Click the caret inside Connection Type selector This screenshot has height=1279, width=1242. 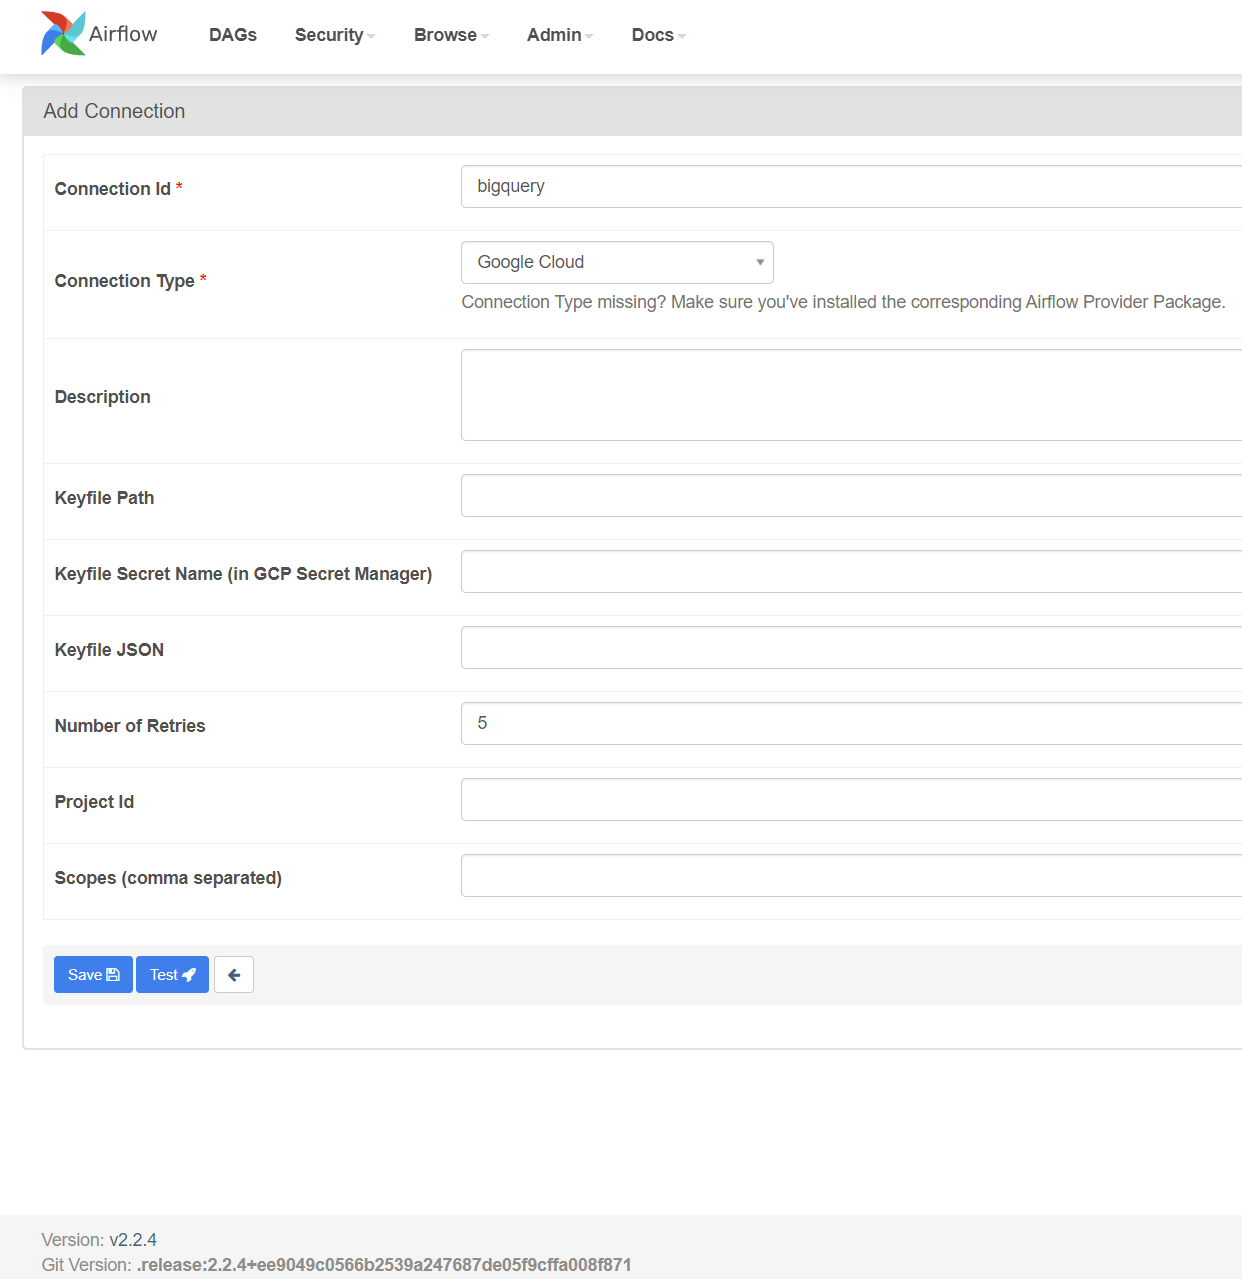pos(759,262)
